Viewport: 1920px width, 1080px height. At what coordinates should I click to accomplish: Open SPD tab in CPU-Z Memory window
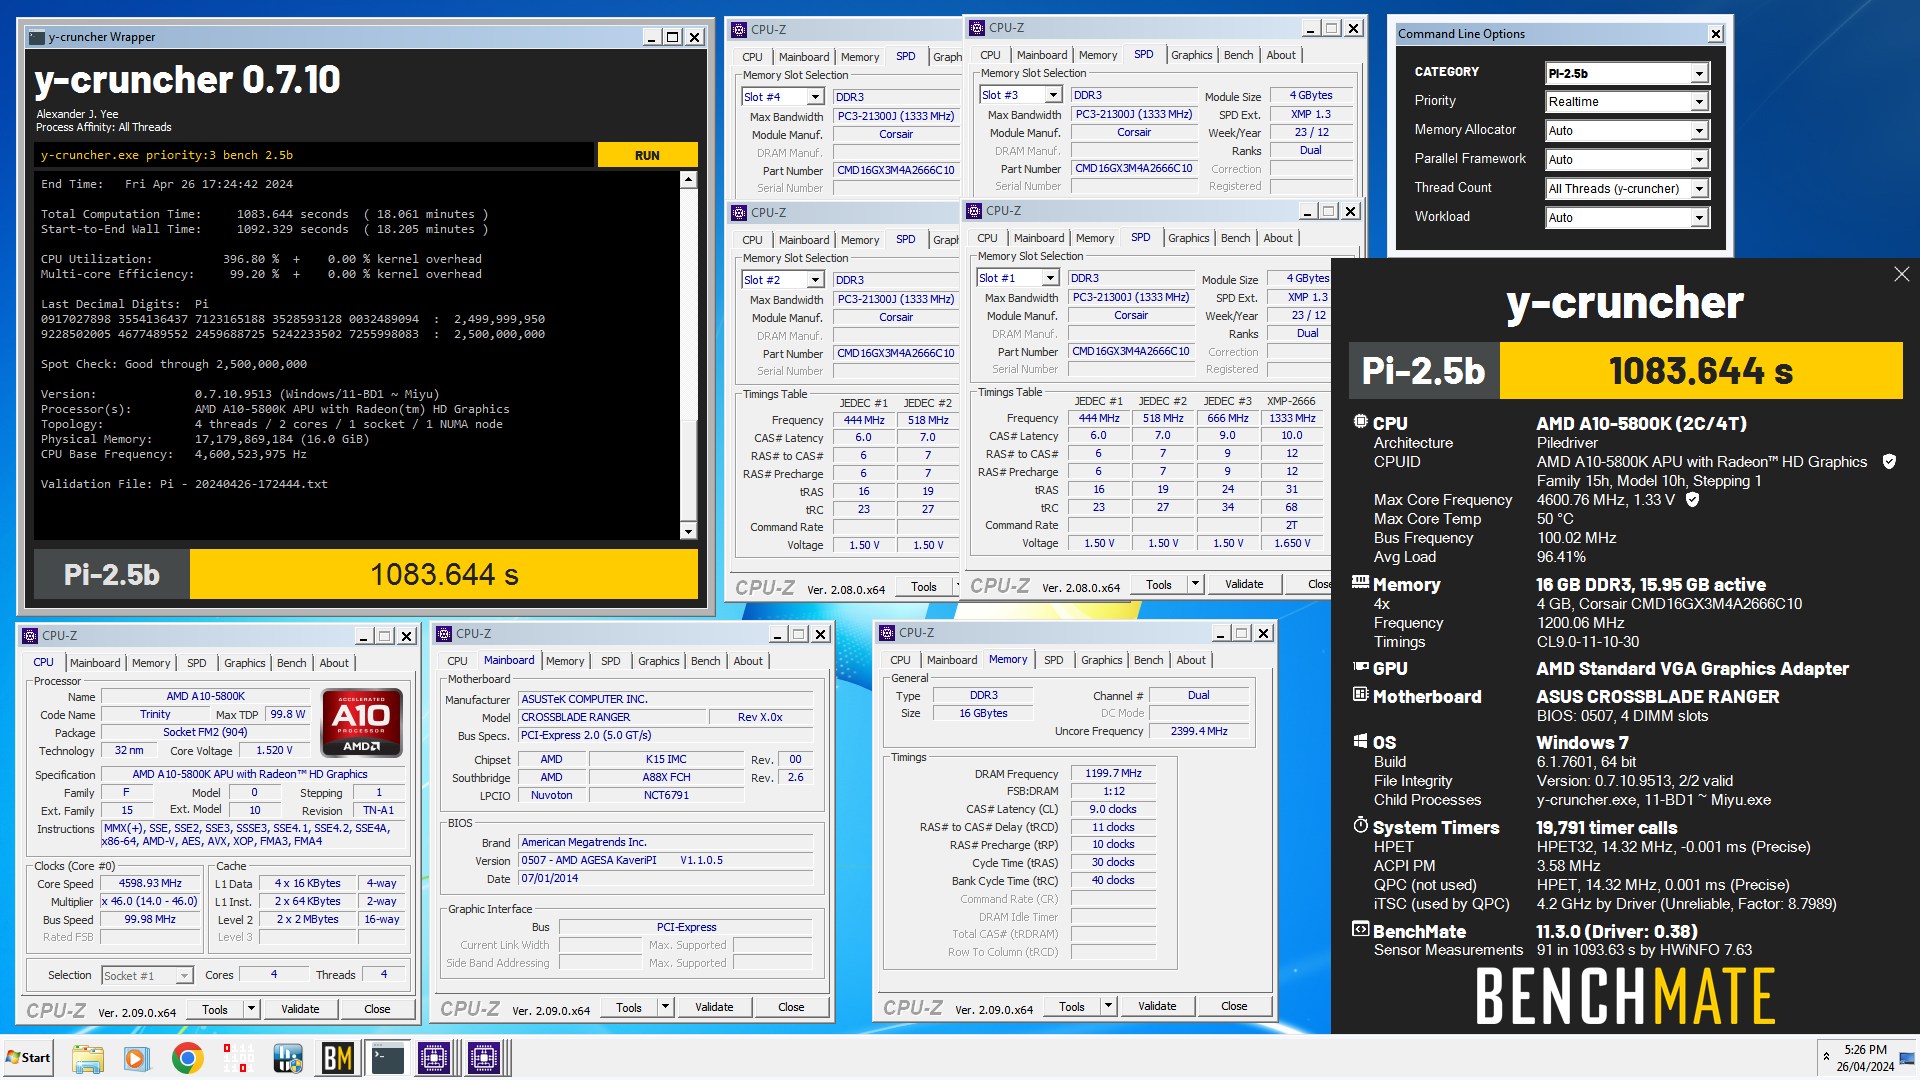pyautogui.click(x=1053, y=660)
